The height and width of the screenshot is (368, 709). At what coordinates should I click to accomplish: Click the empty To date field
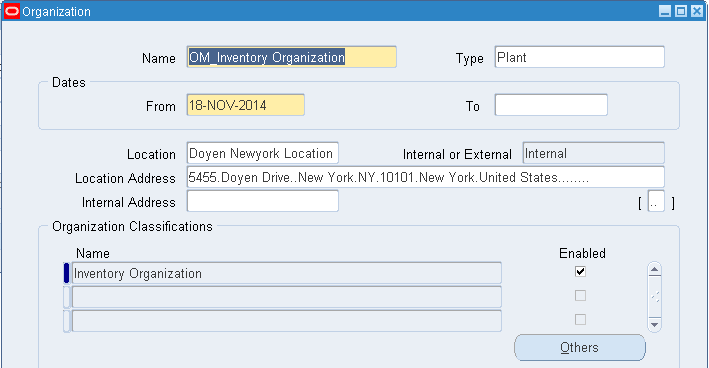pos(551,105)
